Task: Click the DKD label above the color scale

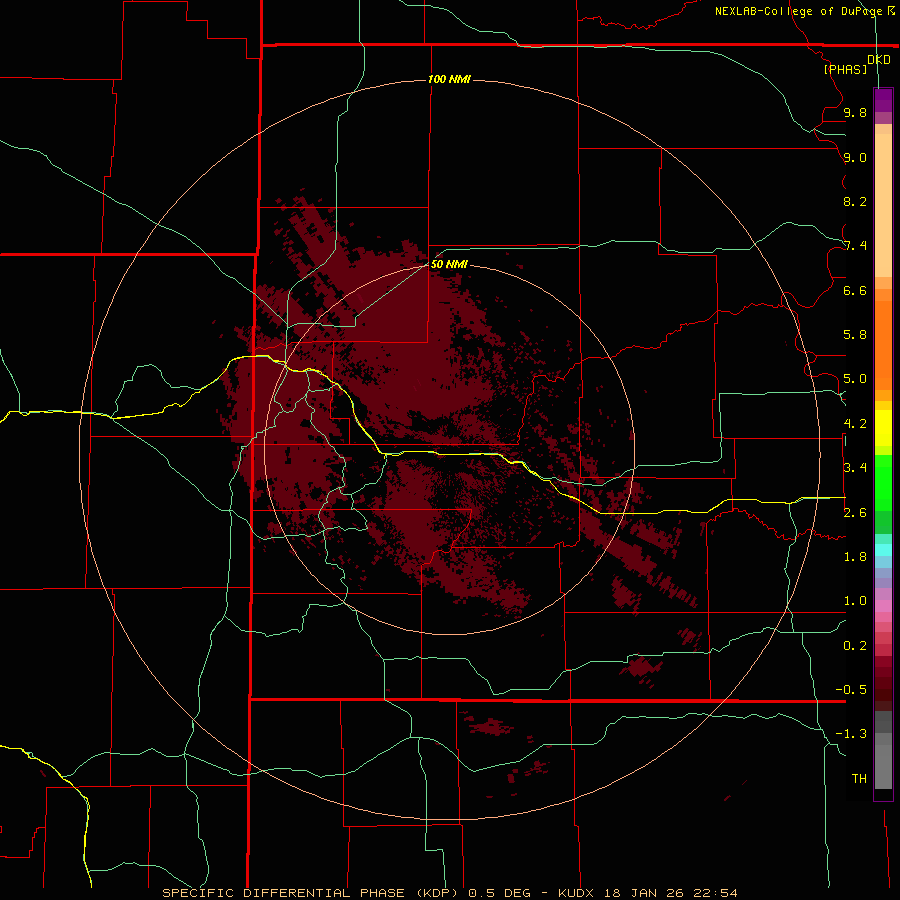Action: [879, 60]
